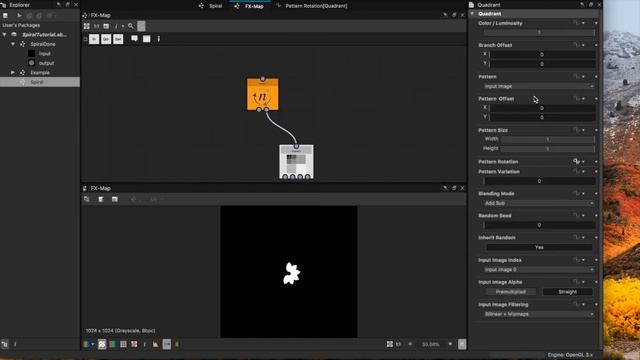Show the histogram icon in 2D view bottom bar

click(x=156, y=344)
